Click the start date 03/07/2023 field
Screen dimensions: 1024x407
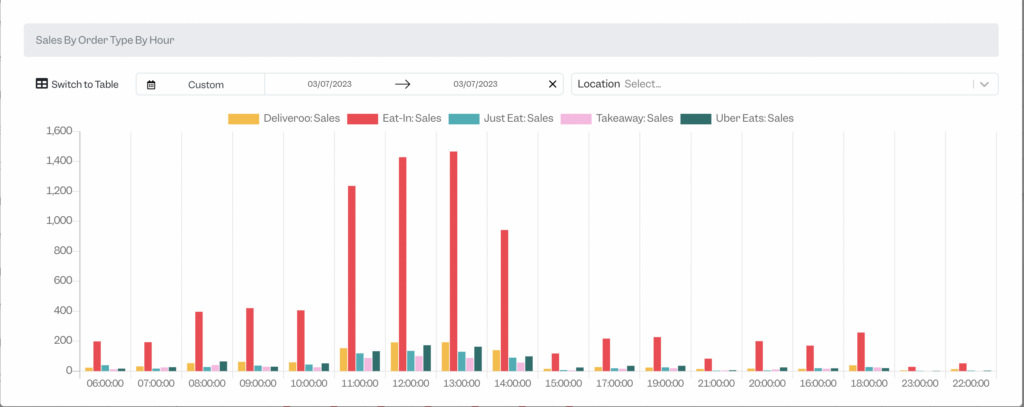click(330, 84)
